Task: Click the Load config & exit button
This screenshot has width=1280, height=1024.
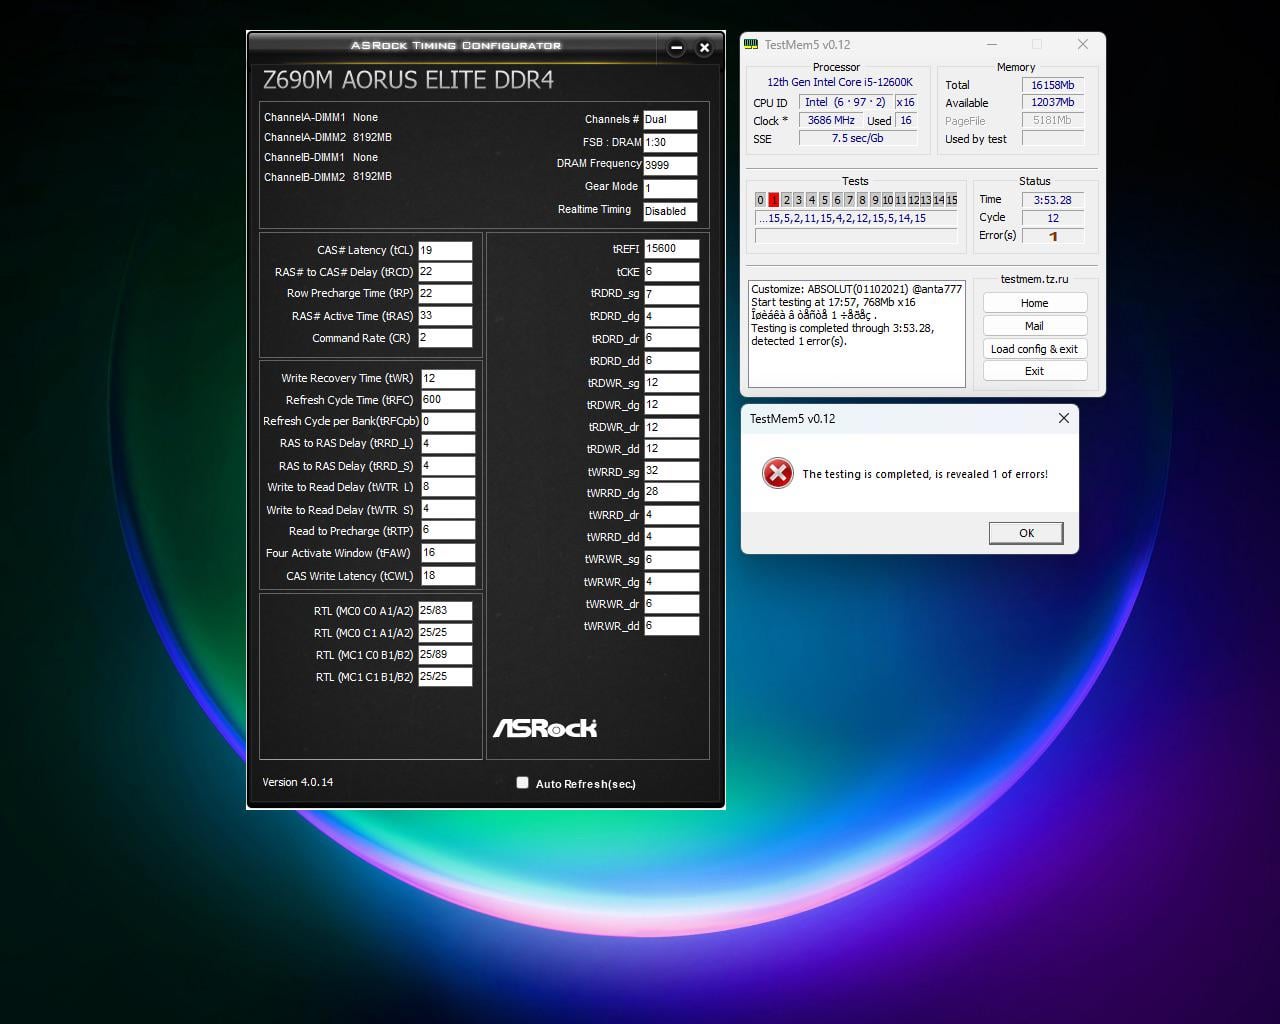Action: pyautogui.click(x=1035, y=349)
